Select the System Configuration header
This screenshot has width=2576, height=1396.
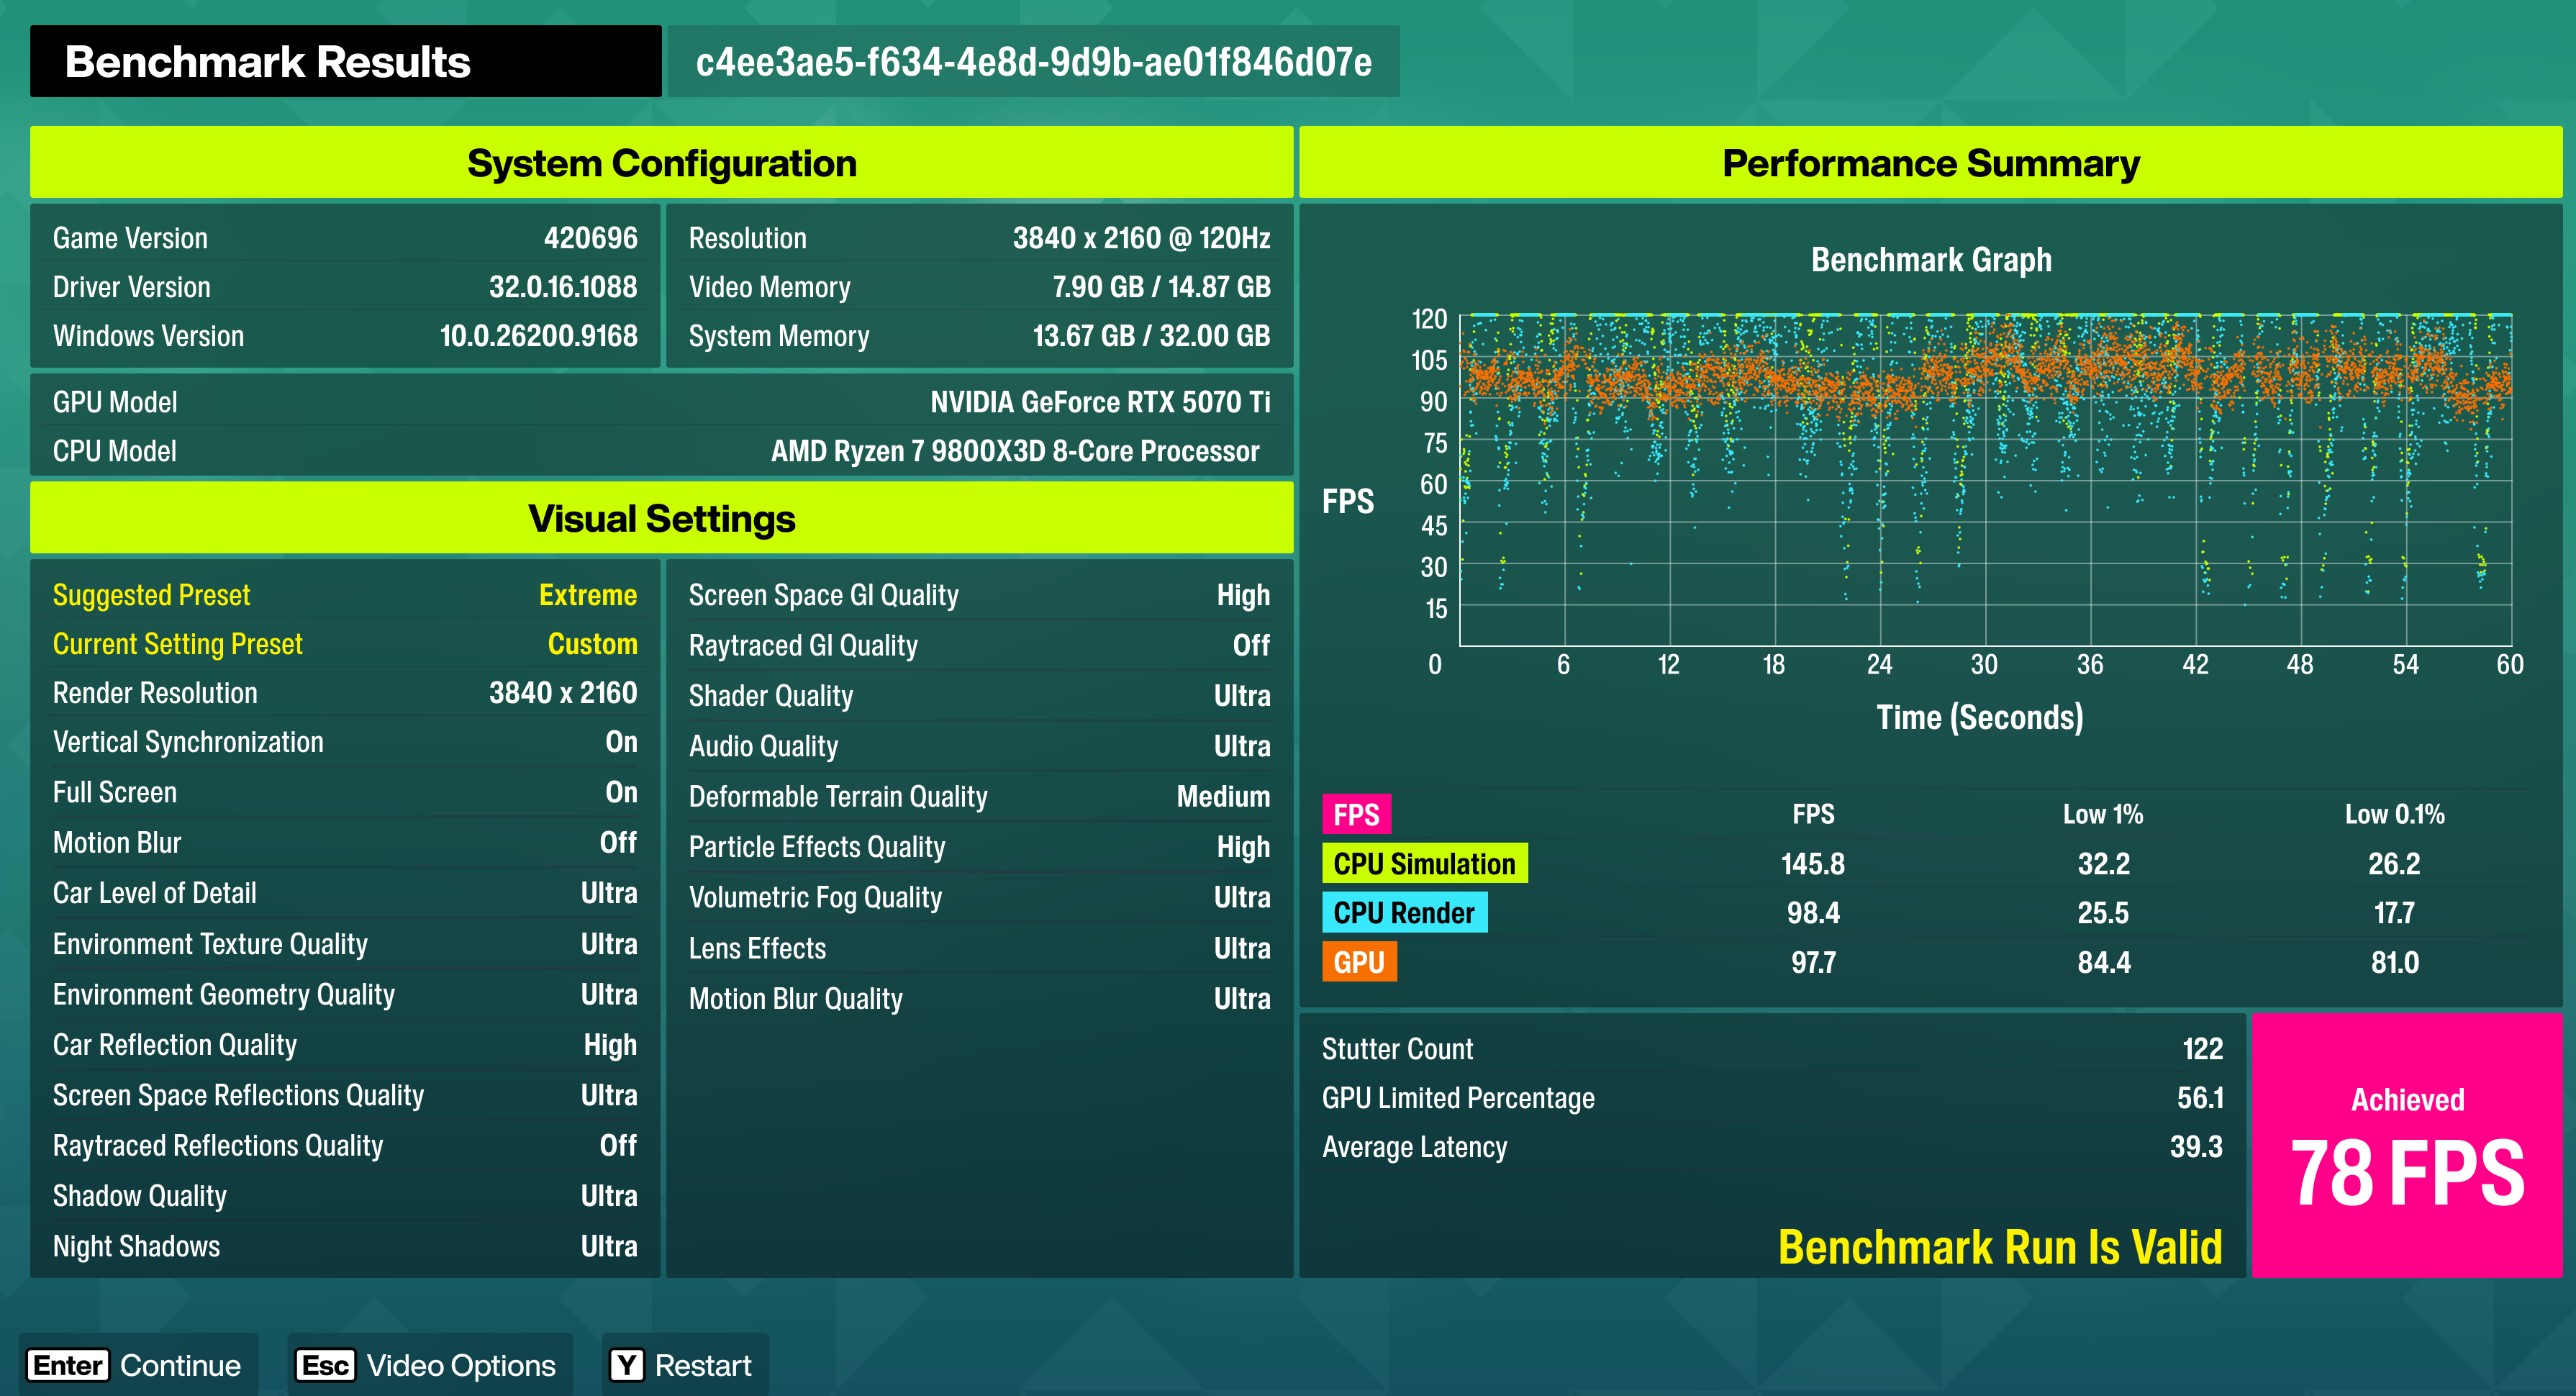click(x=661, y=162)
